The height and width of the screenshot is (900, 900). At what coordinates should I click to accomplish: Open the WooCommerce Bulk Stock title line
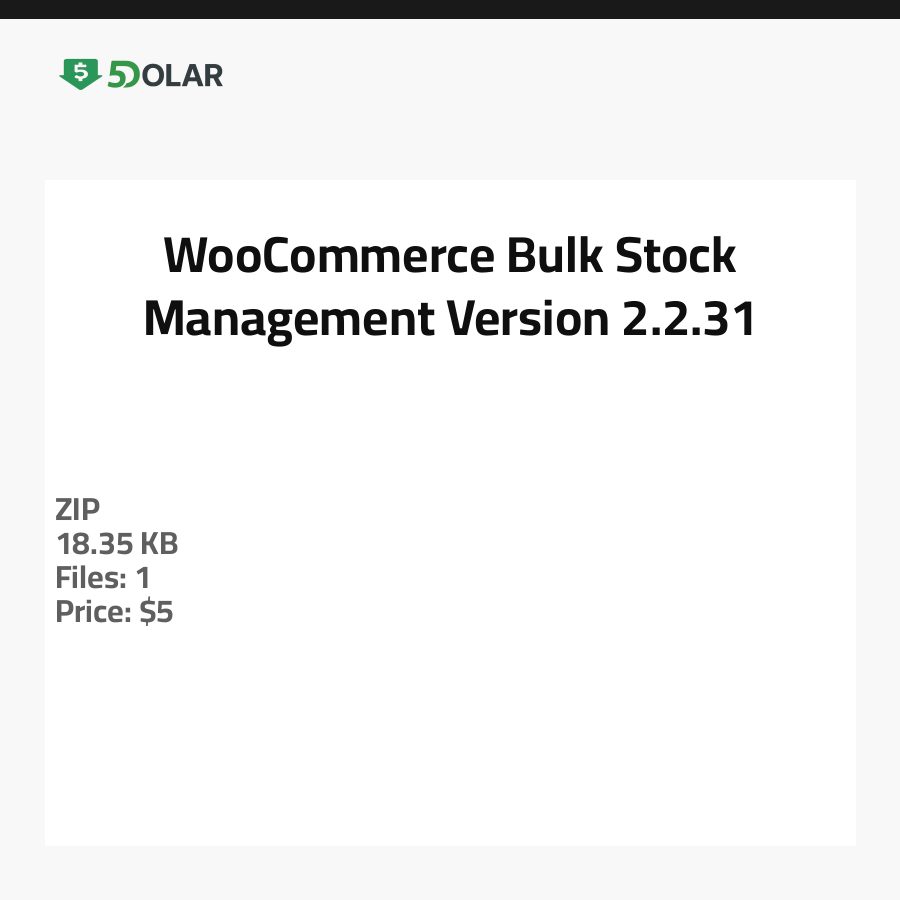450,256
